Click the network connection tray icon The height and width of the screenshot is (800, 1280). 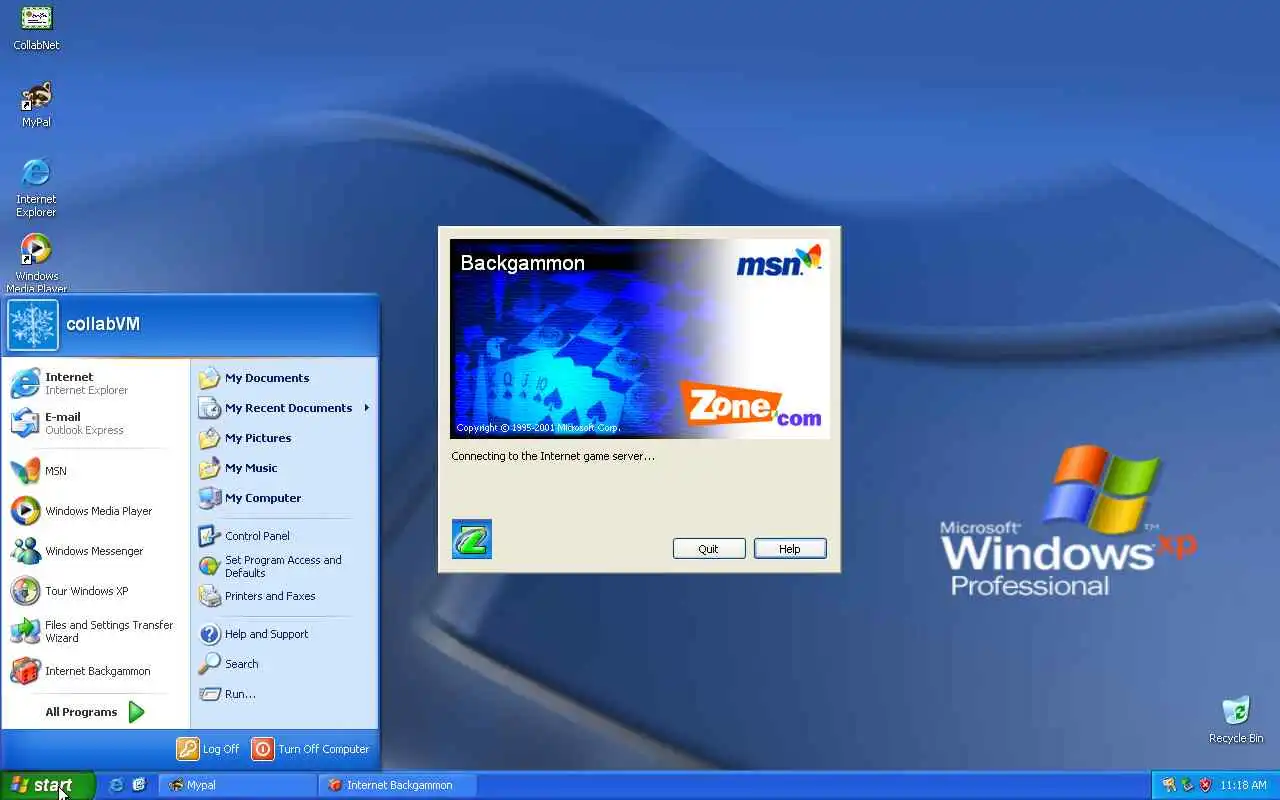(1187, 785)
